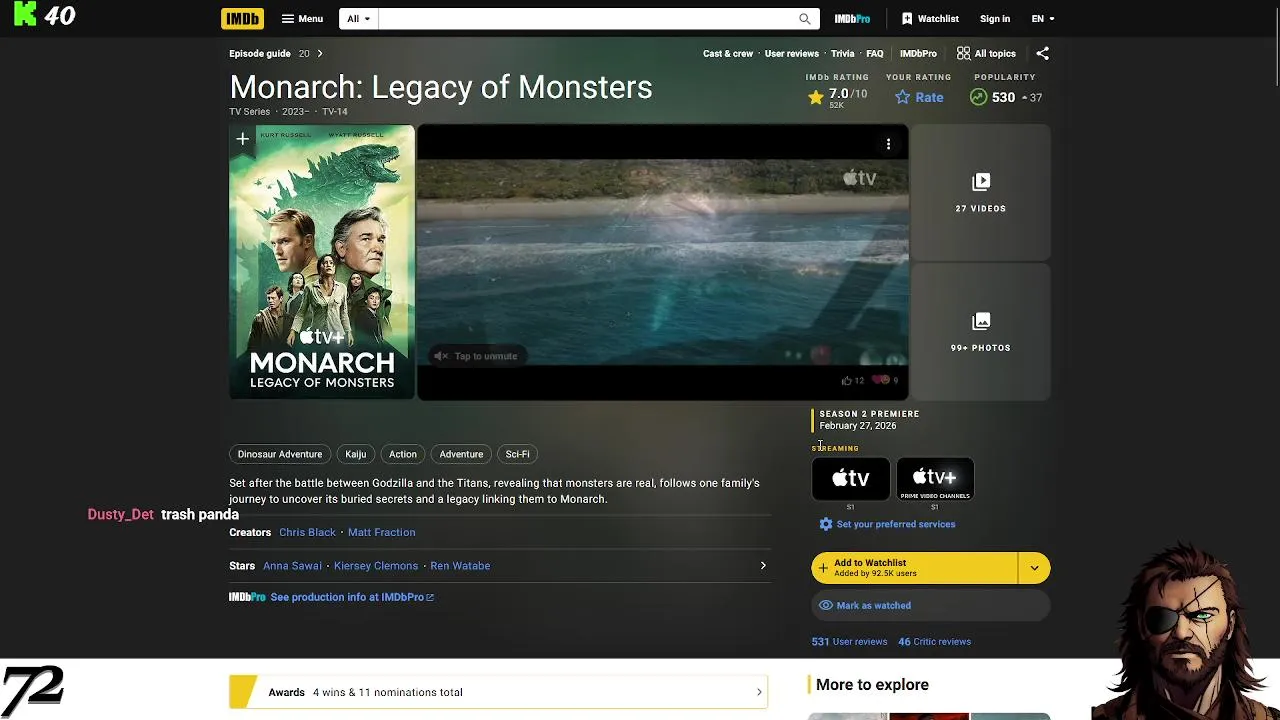Select the Dinosaur Adventure genre chip

[280, 454]
